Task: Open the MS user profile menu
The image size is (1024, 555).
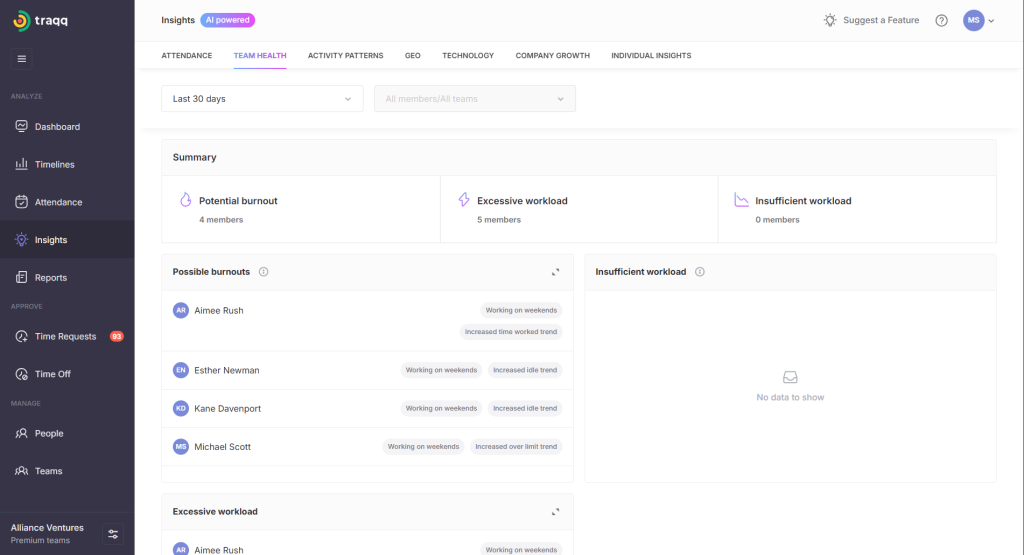Action: pyautogui.click(x=978, y=20)
